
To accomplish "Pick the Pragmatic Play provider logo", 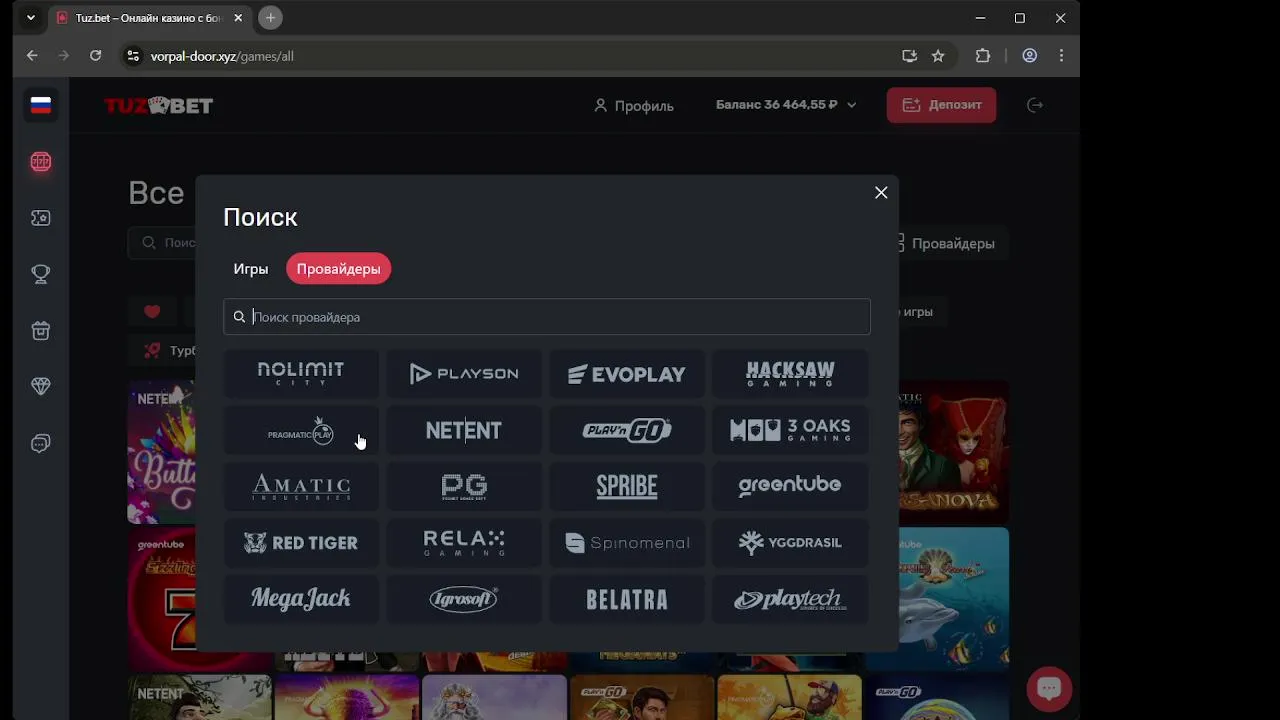I will pos(301,430).
